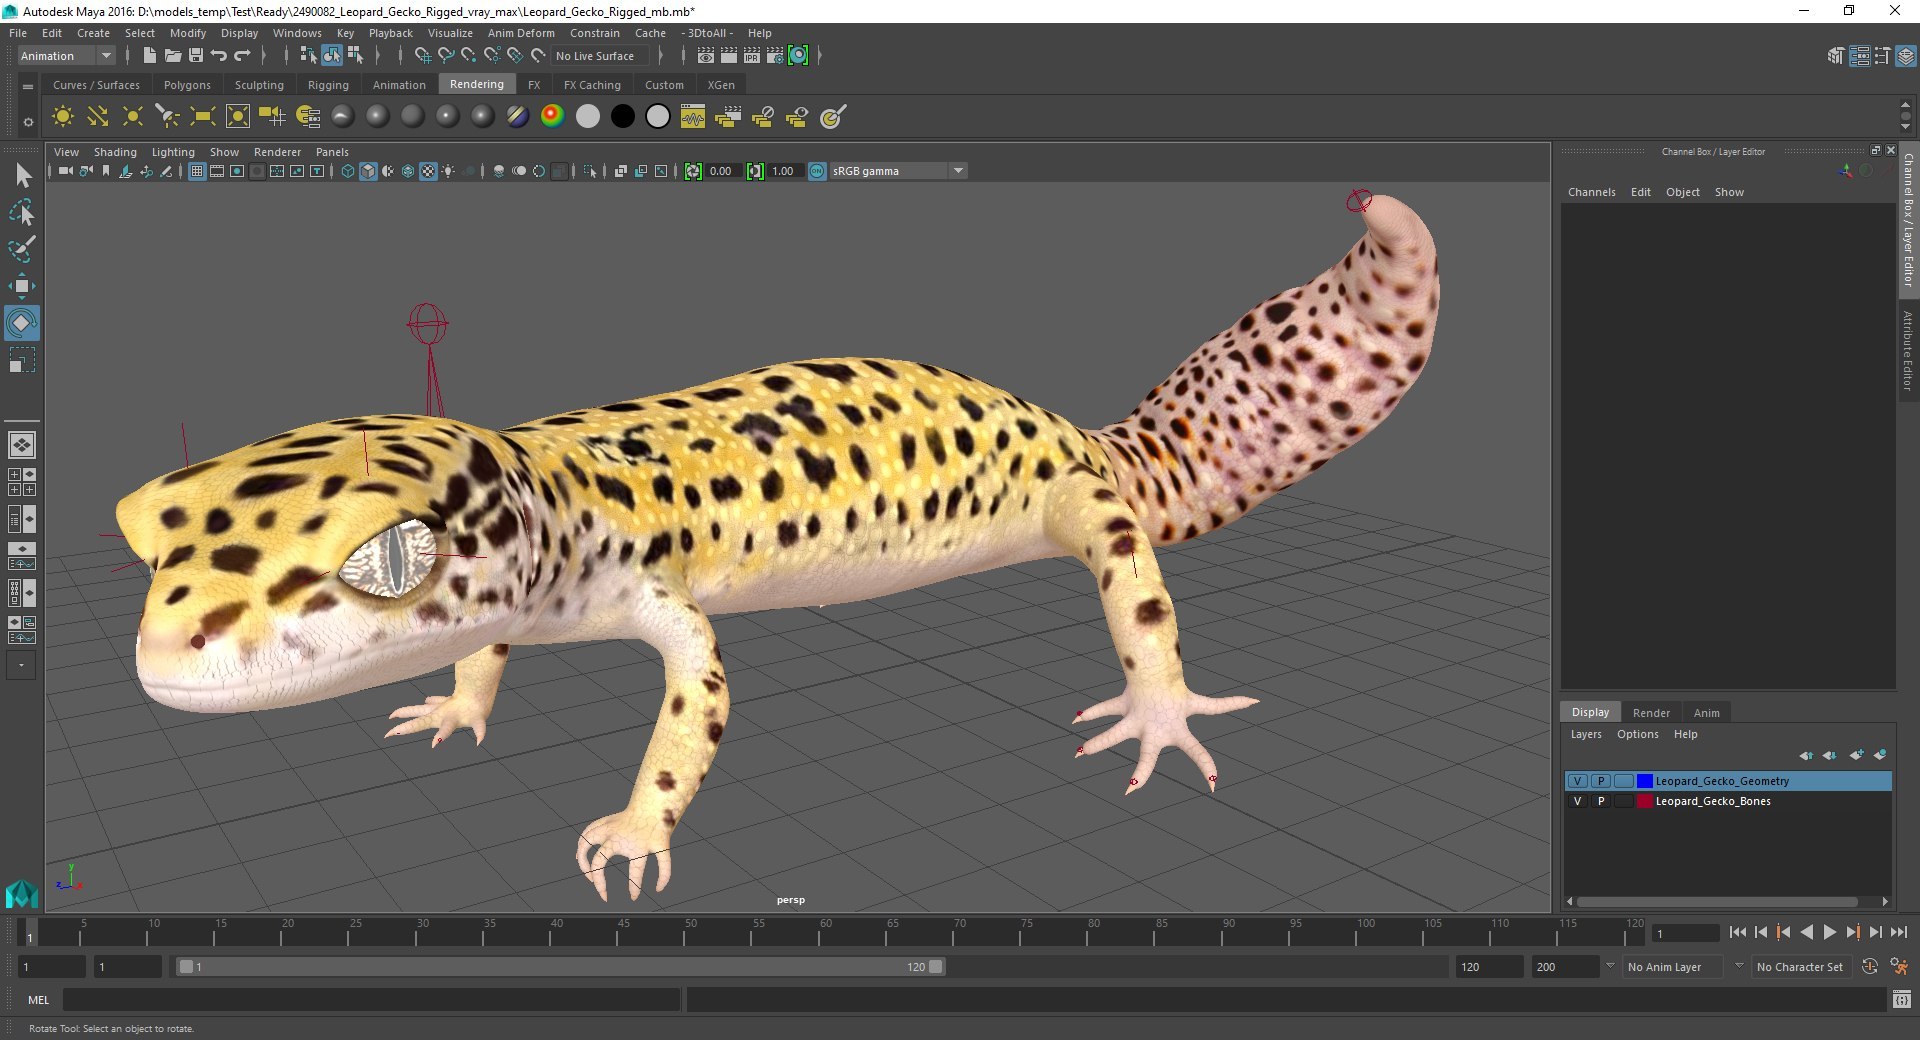Click the MEL command line input field
Screen dimensions: 1920x1040
click(372, 999)
